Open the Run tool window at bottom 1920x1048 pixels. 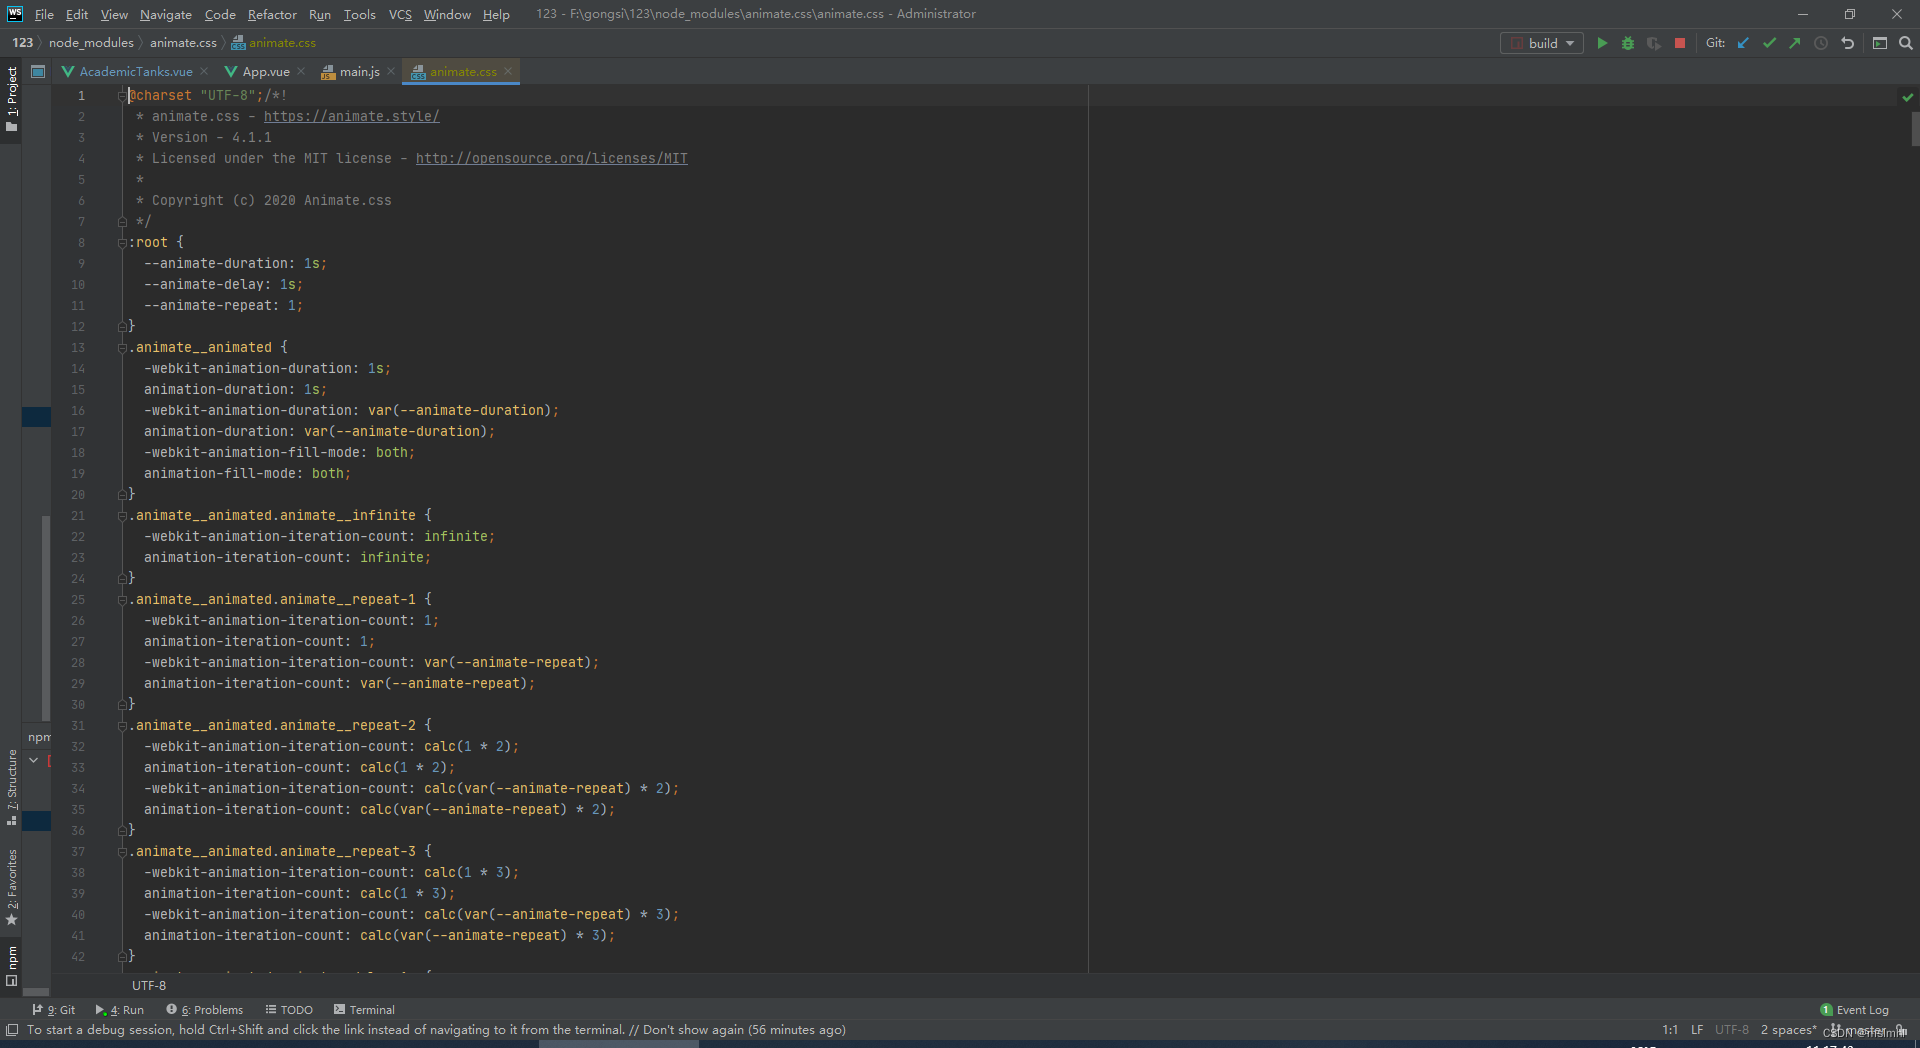[120, 1010]
